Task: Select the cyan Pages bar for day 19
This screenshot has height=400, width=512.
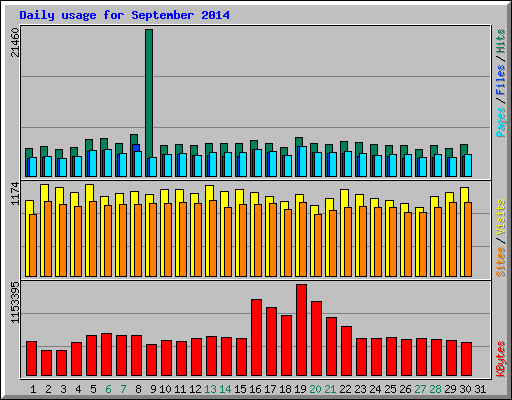Action: click(302, 161)
